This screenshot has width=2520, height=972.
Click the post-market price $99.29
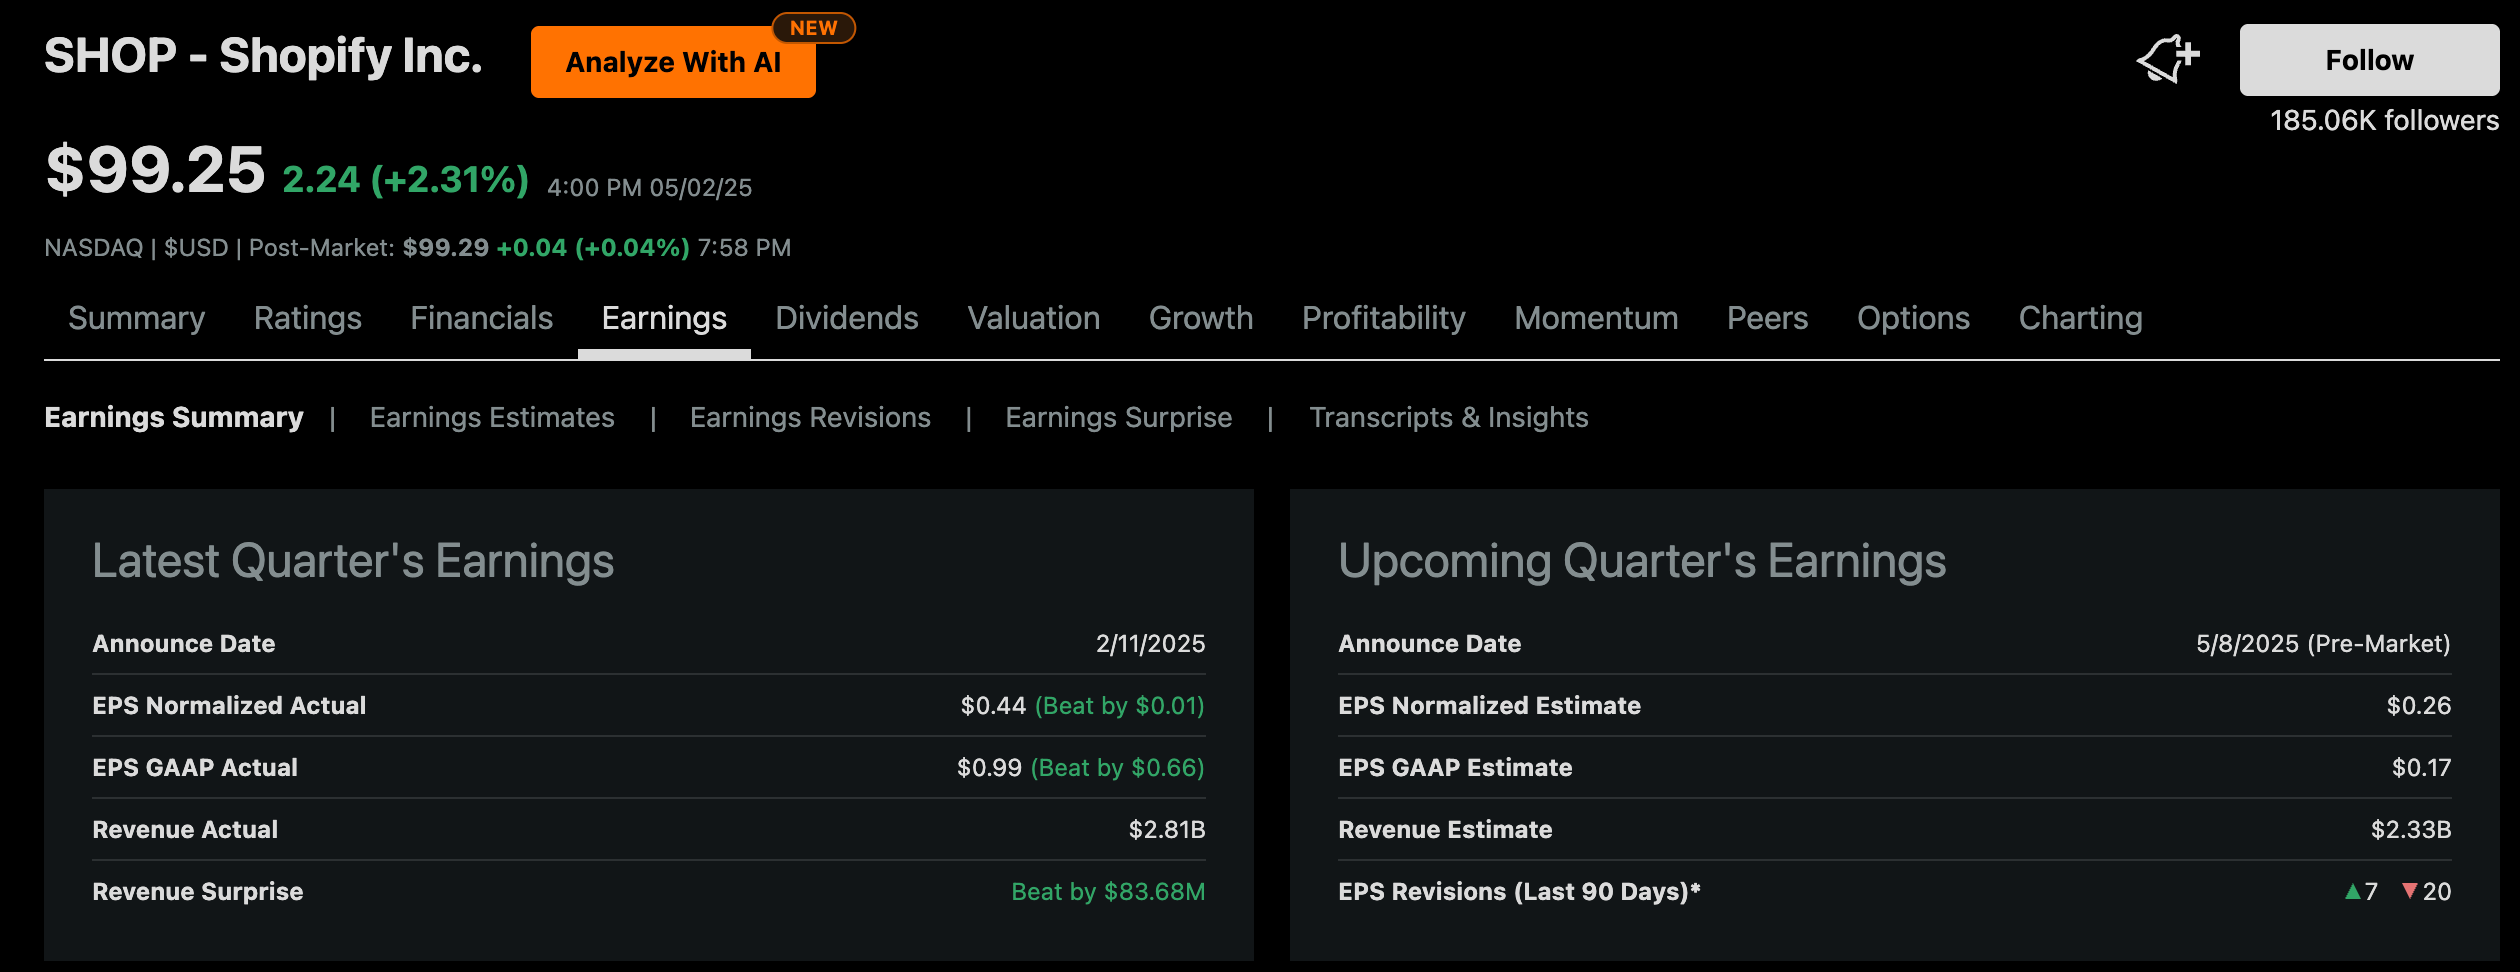pyautogui.click(x=445, y=247)
